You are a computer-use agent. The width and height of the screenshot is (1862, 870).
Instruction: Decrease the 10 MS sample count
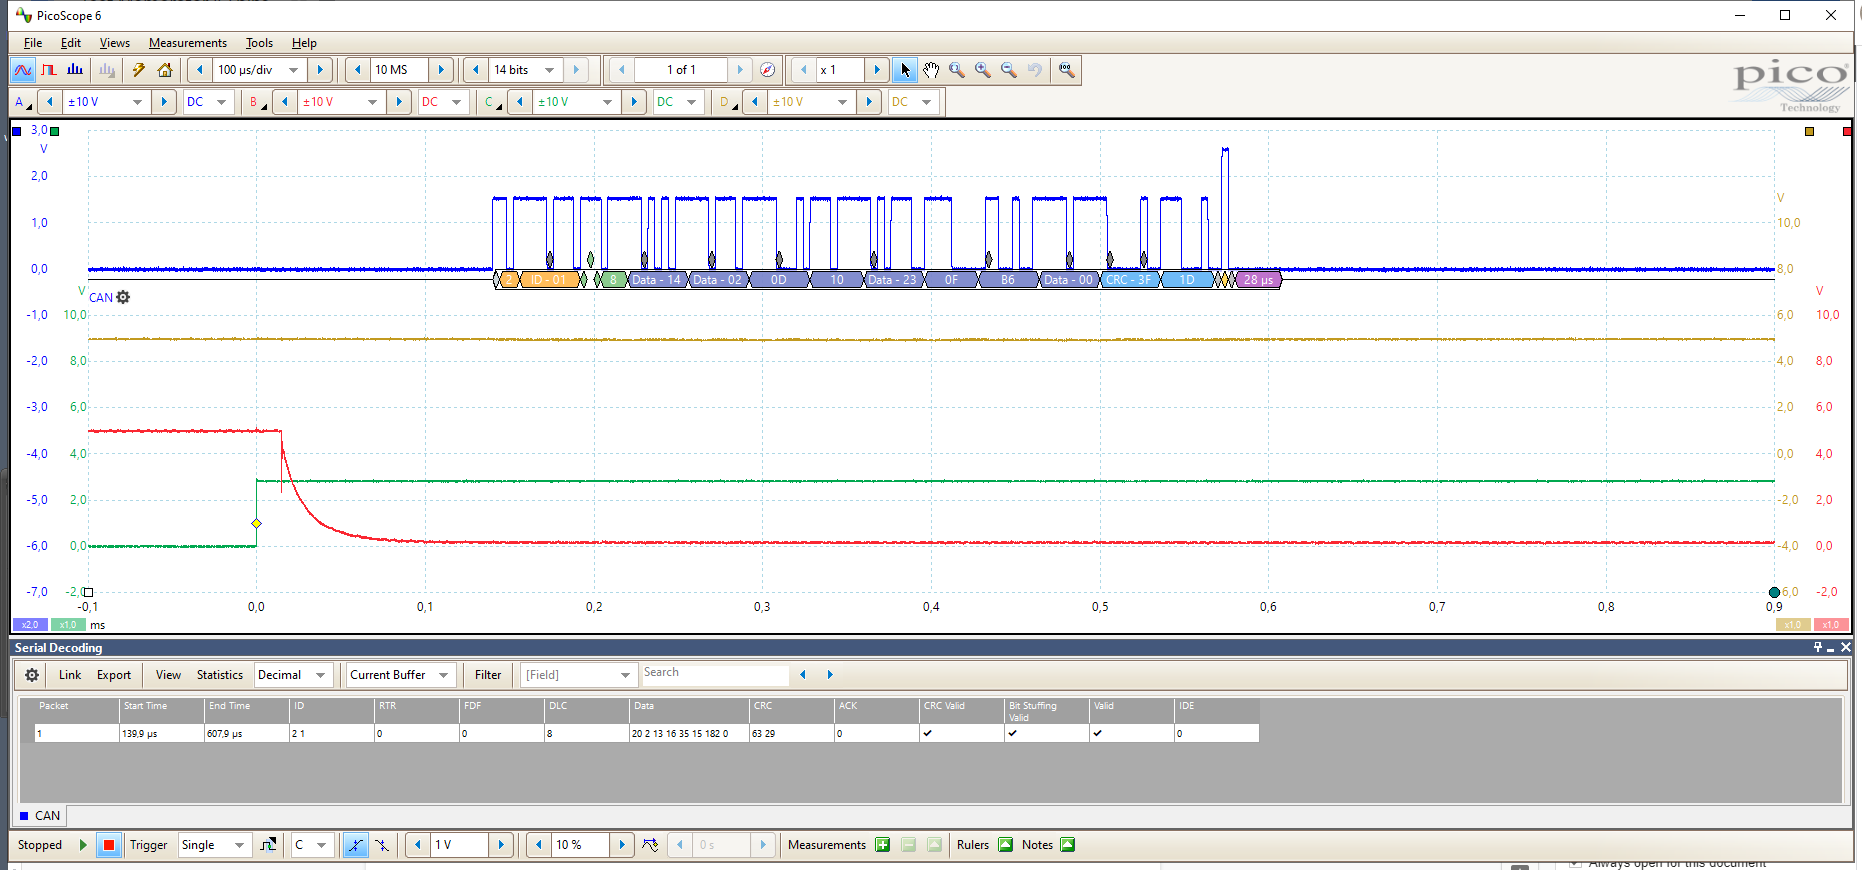[x=358, y=70]
